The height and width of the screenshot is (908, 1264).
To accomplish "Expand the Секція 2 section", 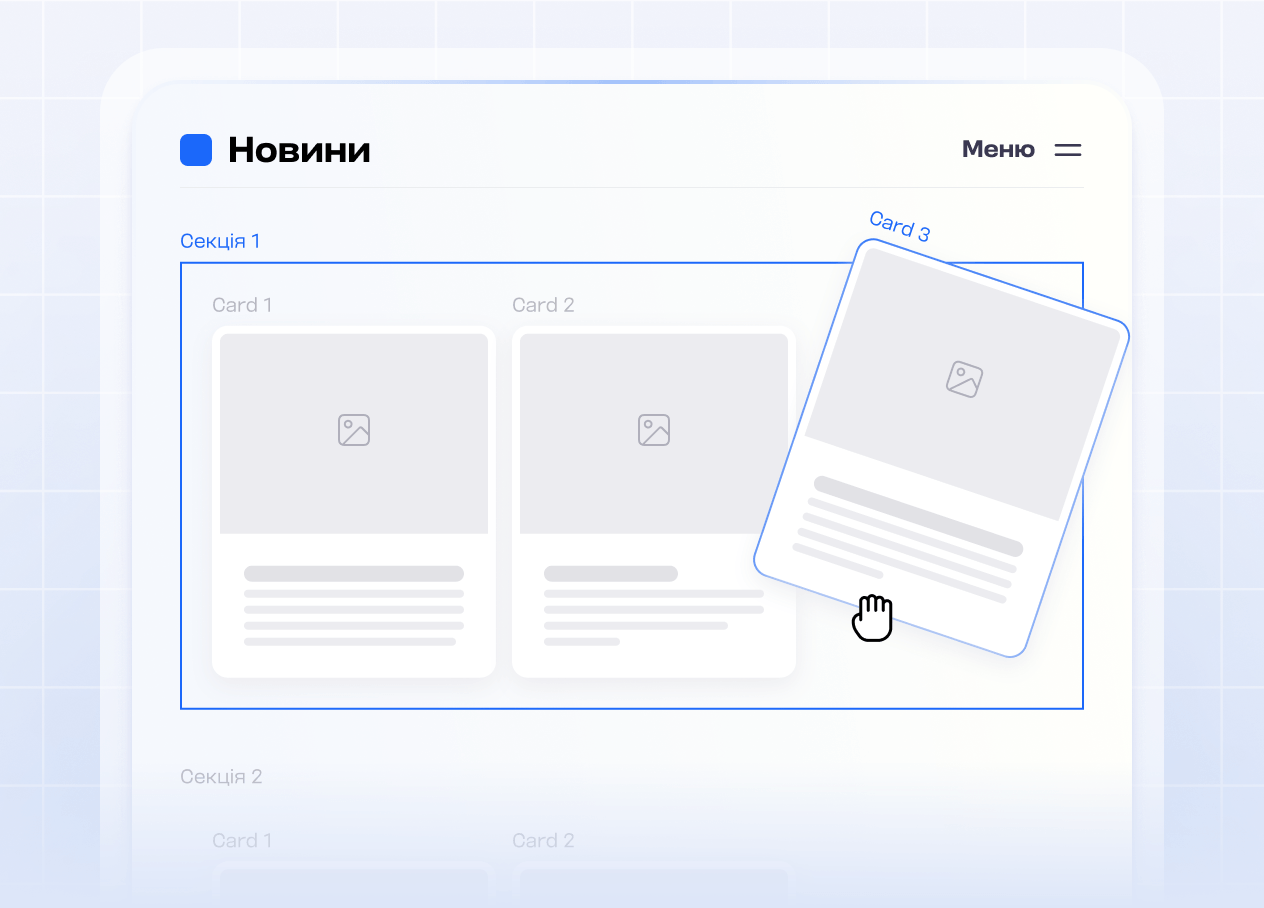I will [x=221, y=776].
